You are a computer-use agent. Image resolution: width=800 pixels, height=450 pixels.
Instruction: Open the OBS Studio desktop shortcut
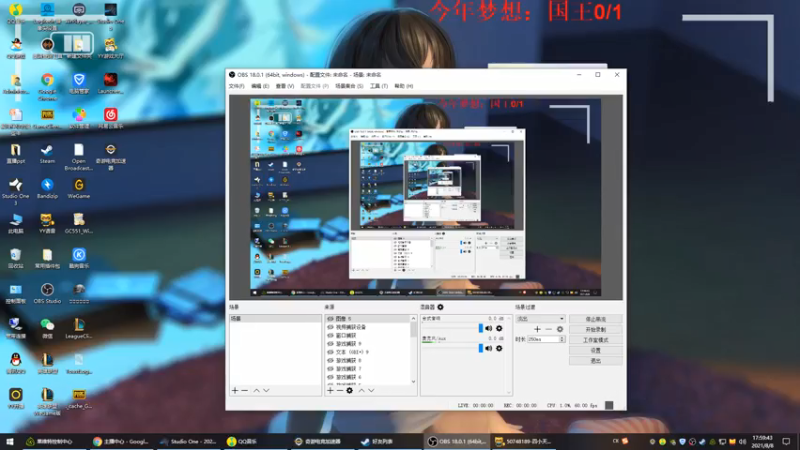click(x=47, y=294)
